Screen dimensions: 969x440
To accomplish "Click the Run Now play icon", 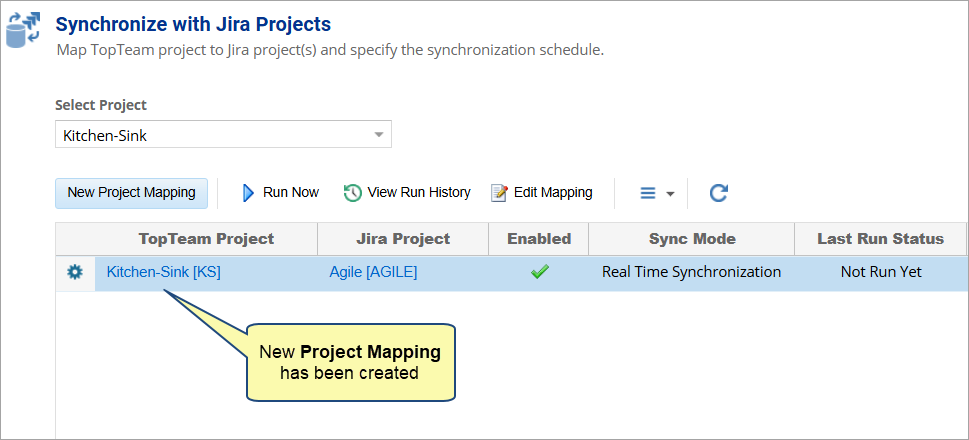I will [249, 193].
